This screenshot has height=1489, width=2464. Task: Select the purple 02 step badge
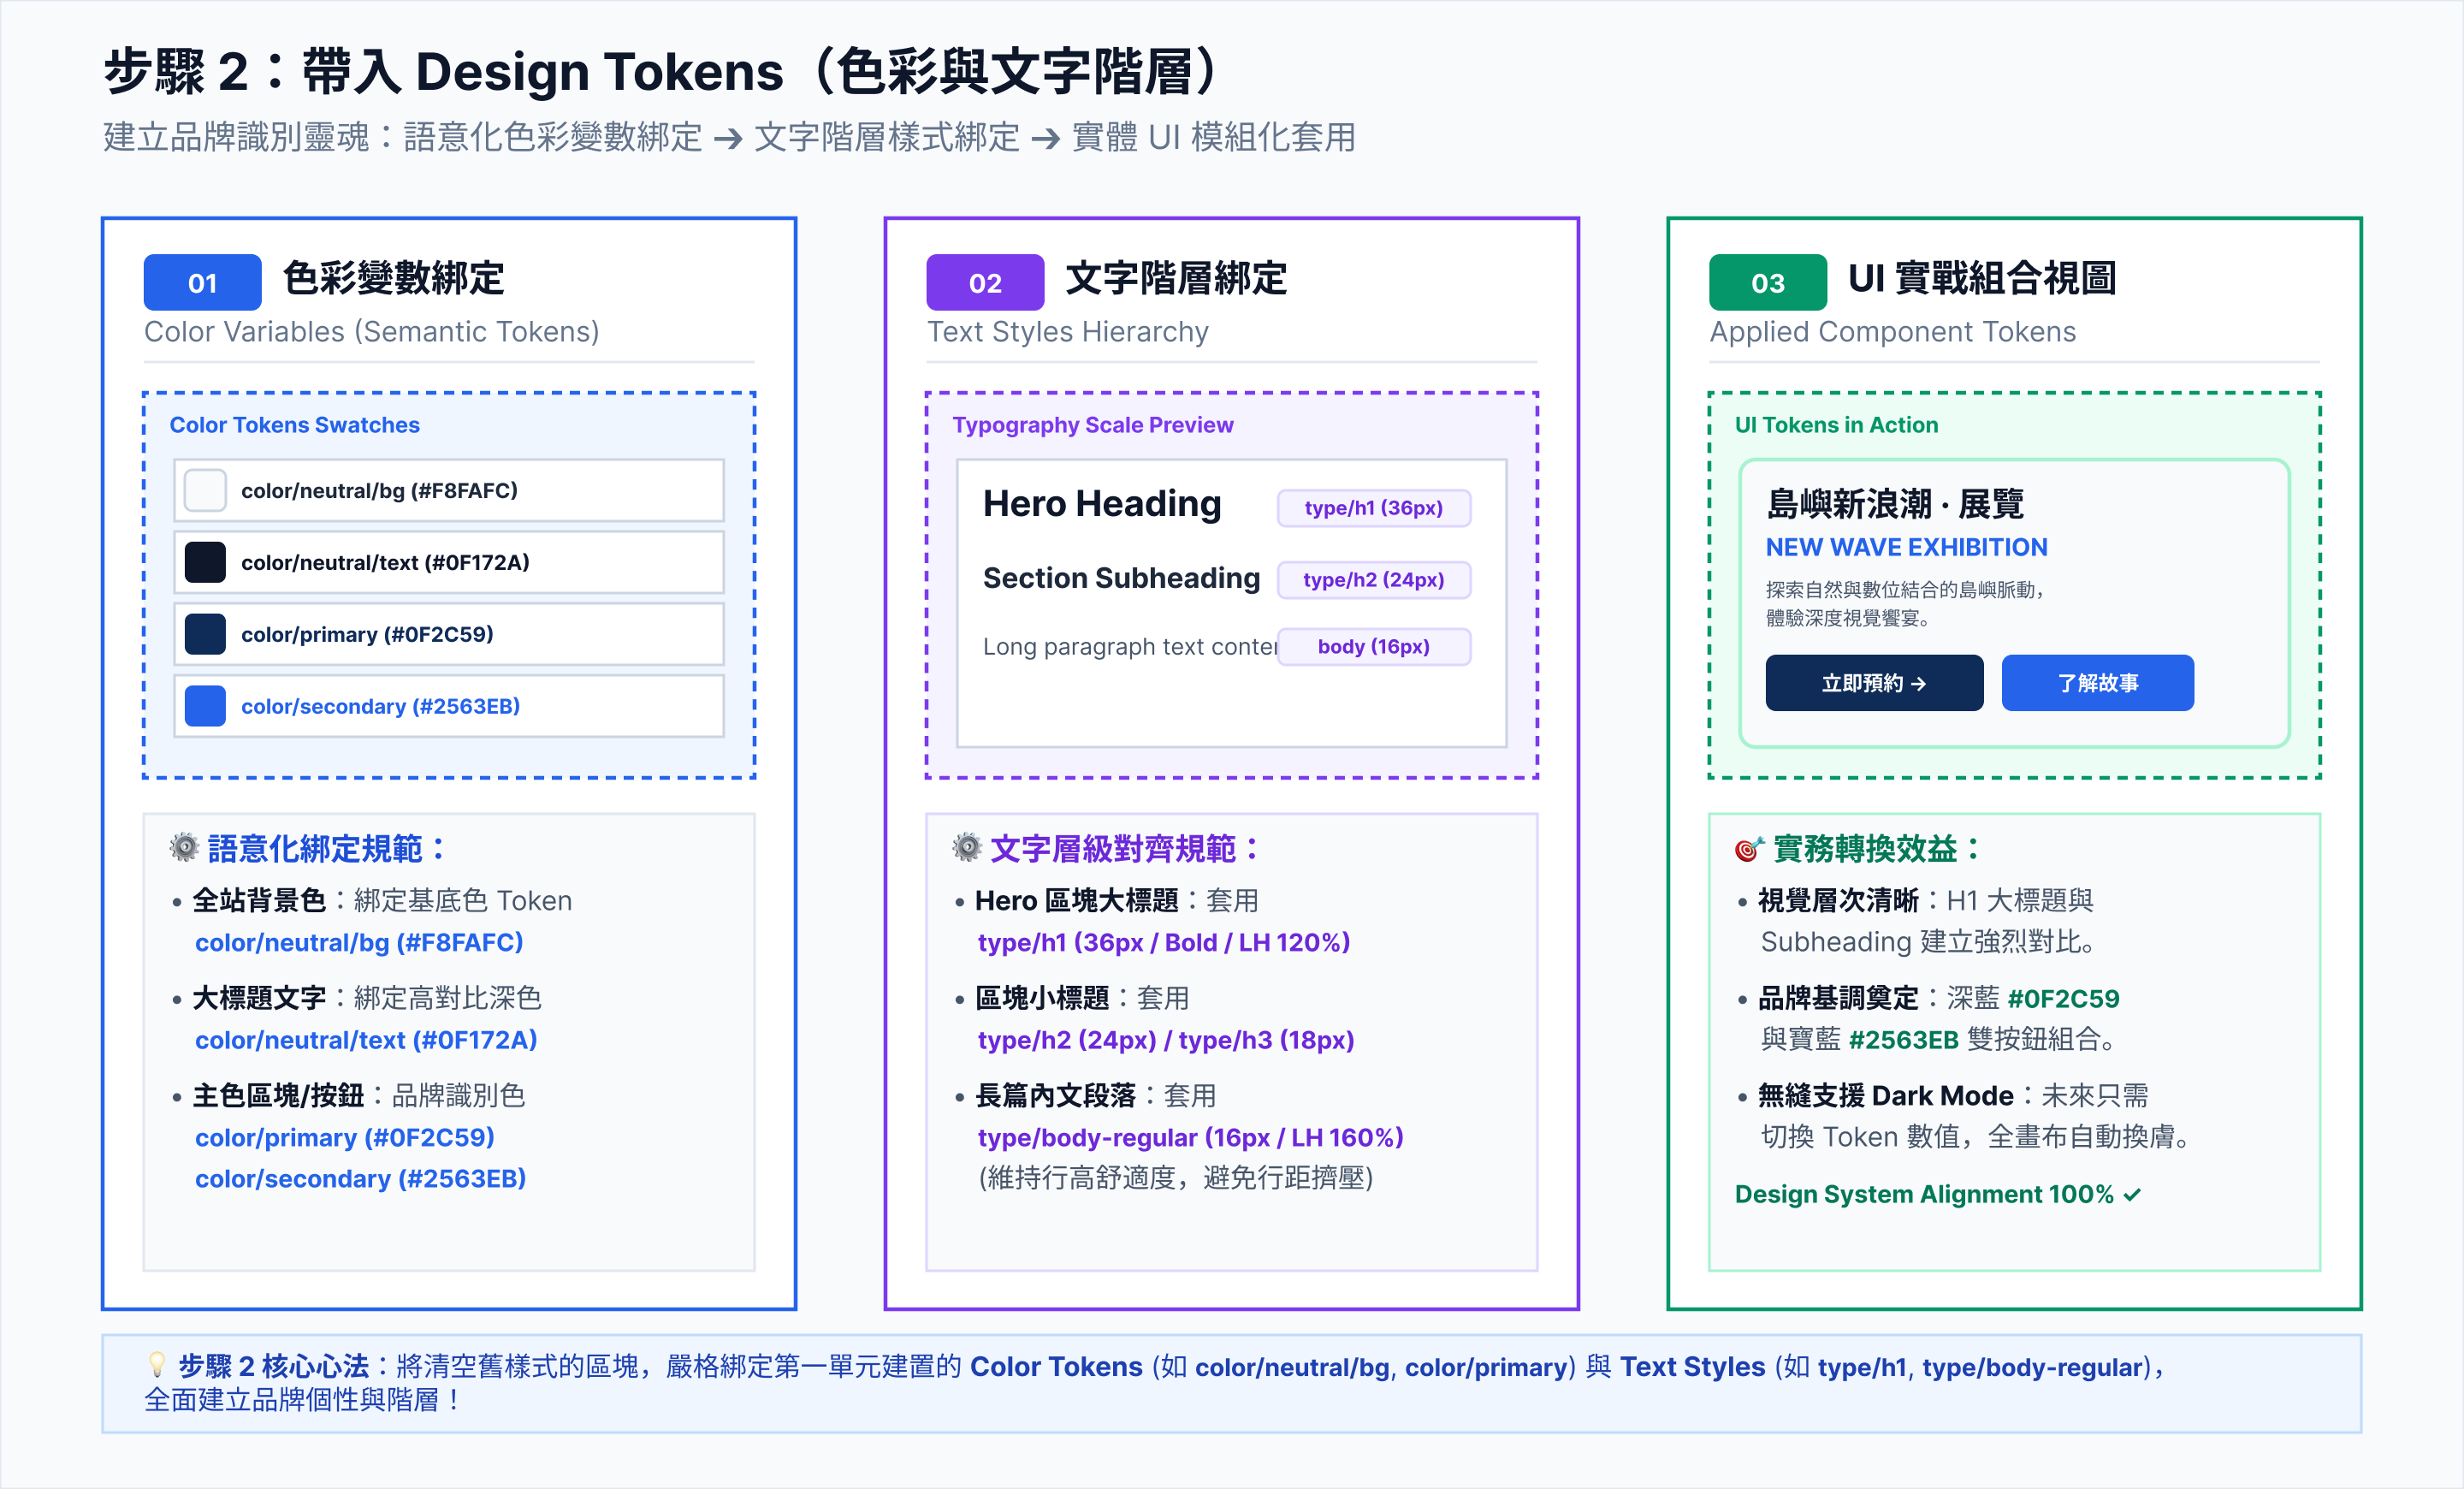pyautogui.click(x=985, y=283)
